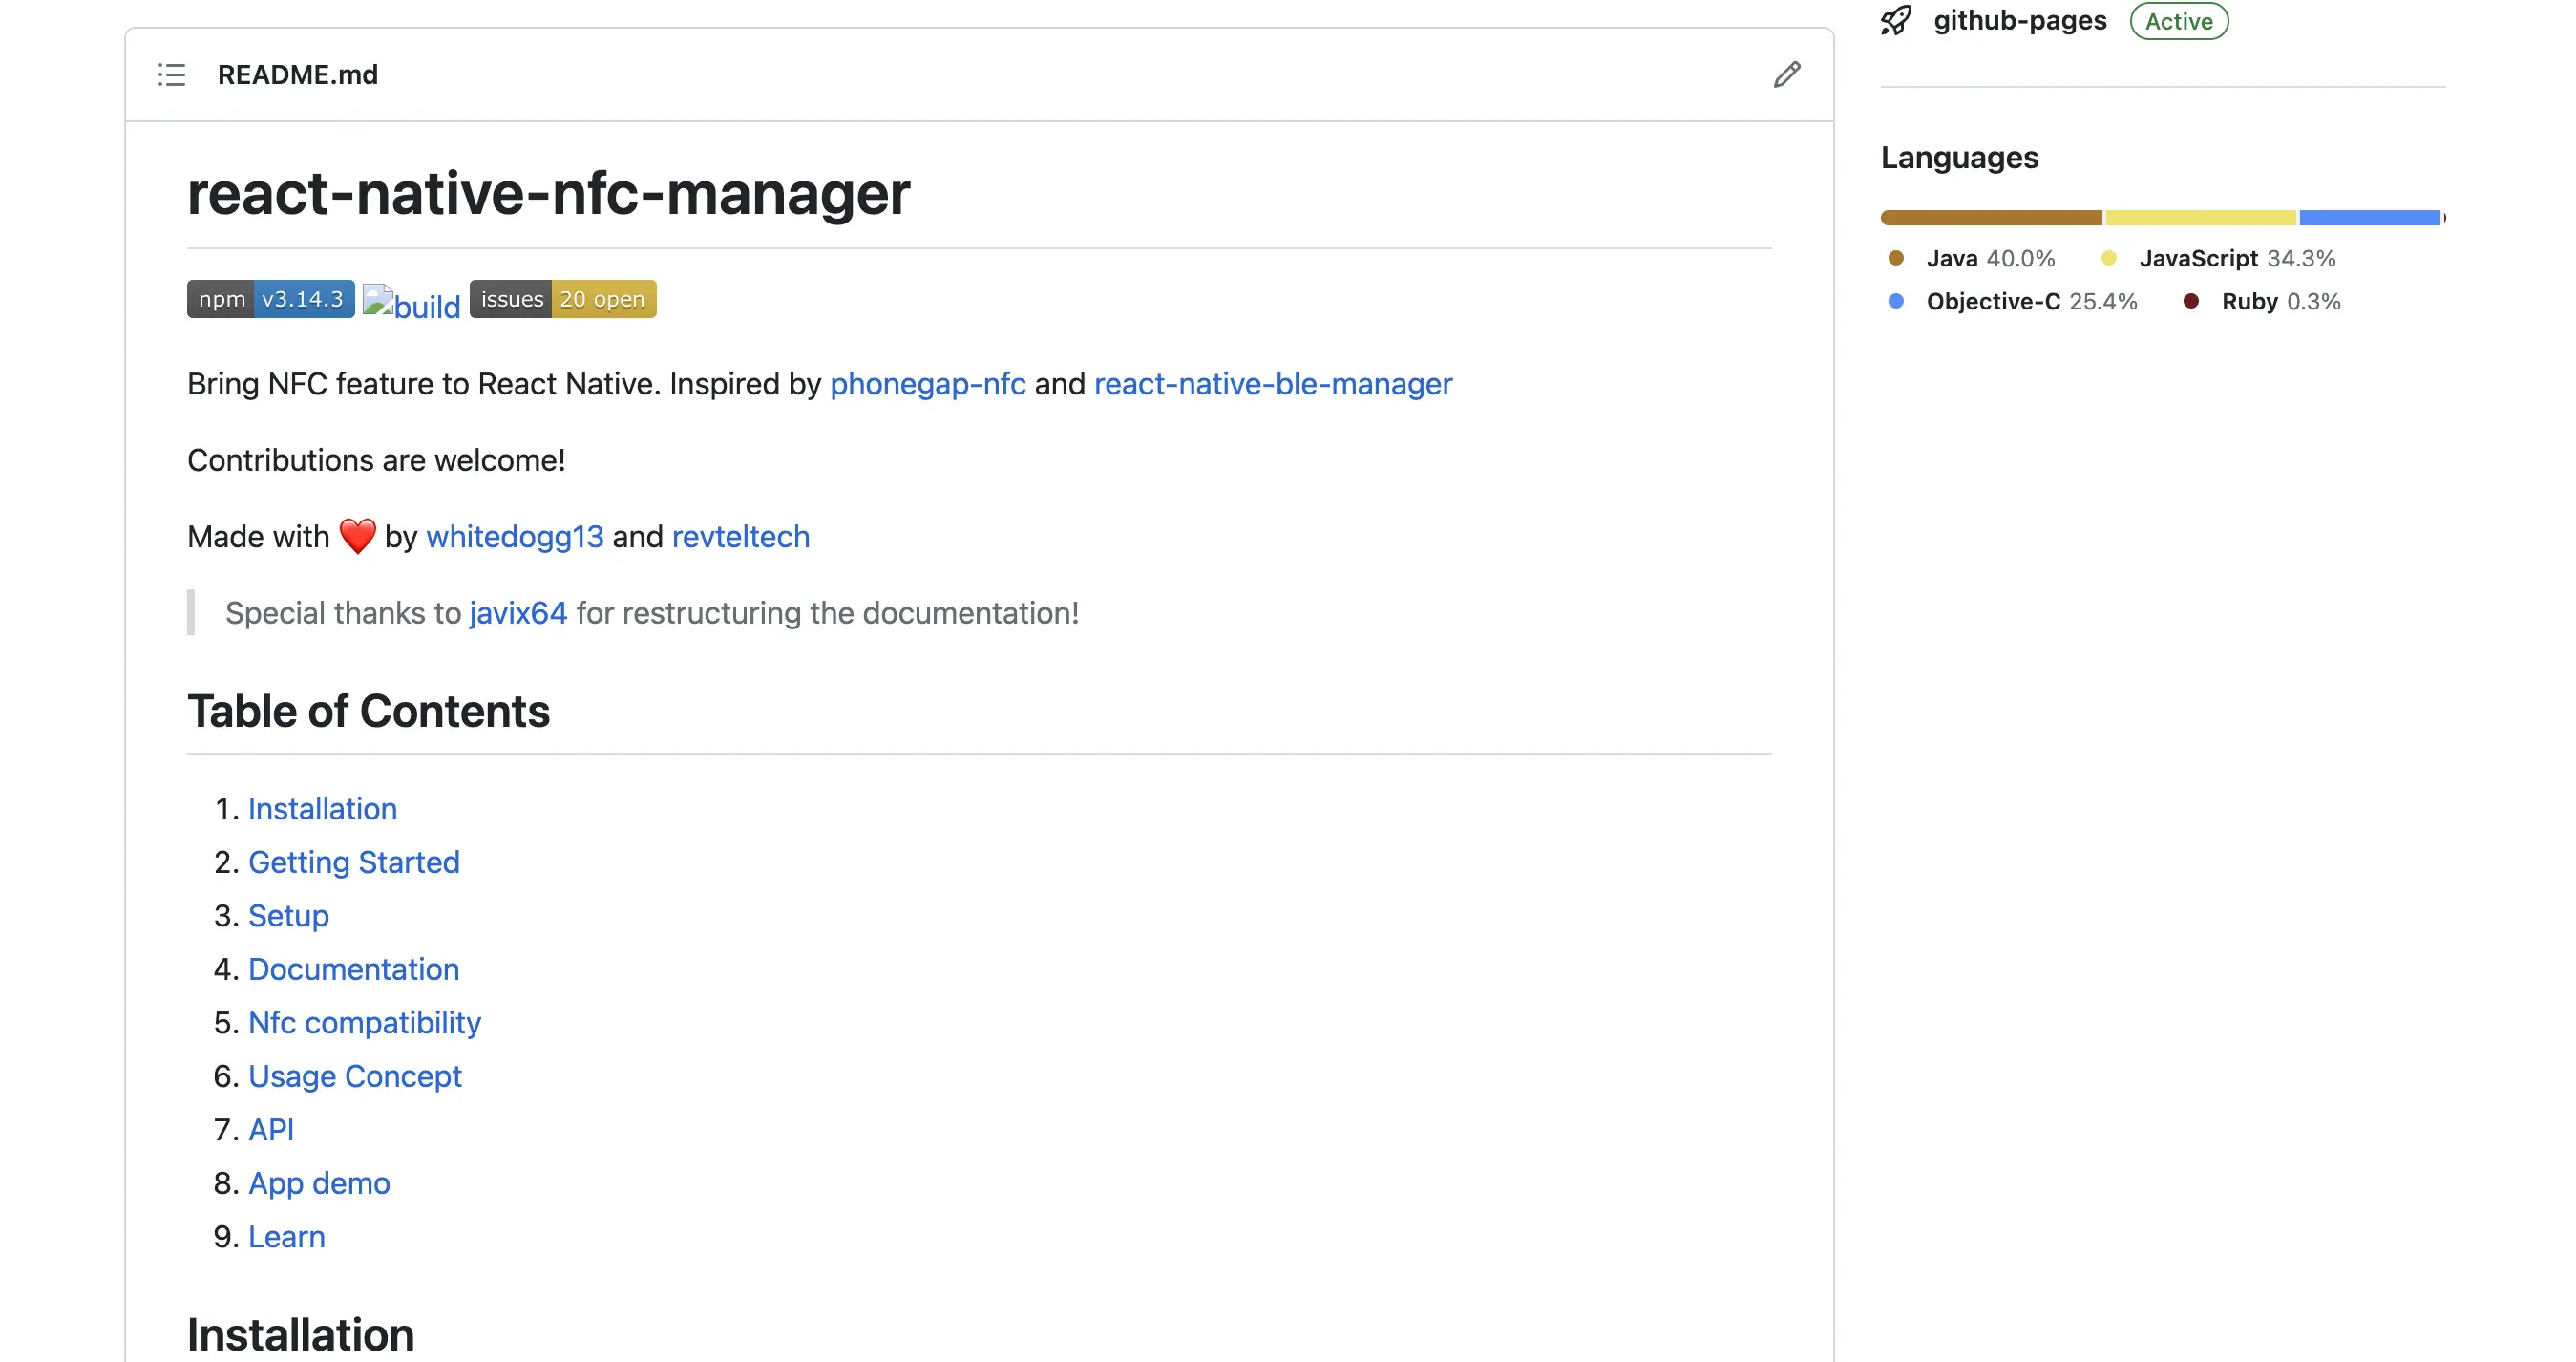Click the JavaScript yellow bar segment
This screenshot has width=2576, height=1362.
tap(2200, 218)
